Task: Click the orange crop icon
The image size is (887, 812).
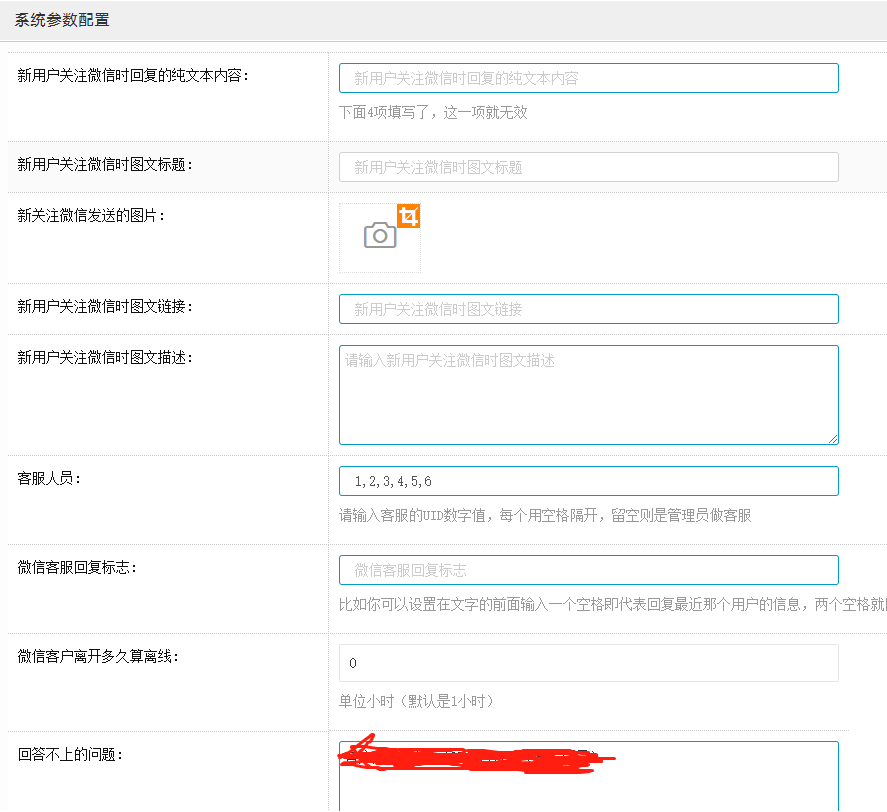Action: [x=408, y=216]
